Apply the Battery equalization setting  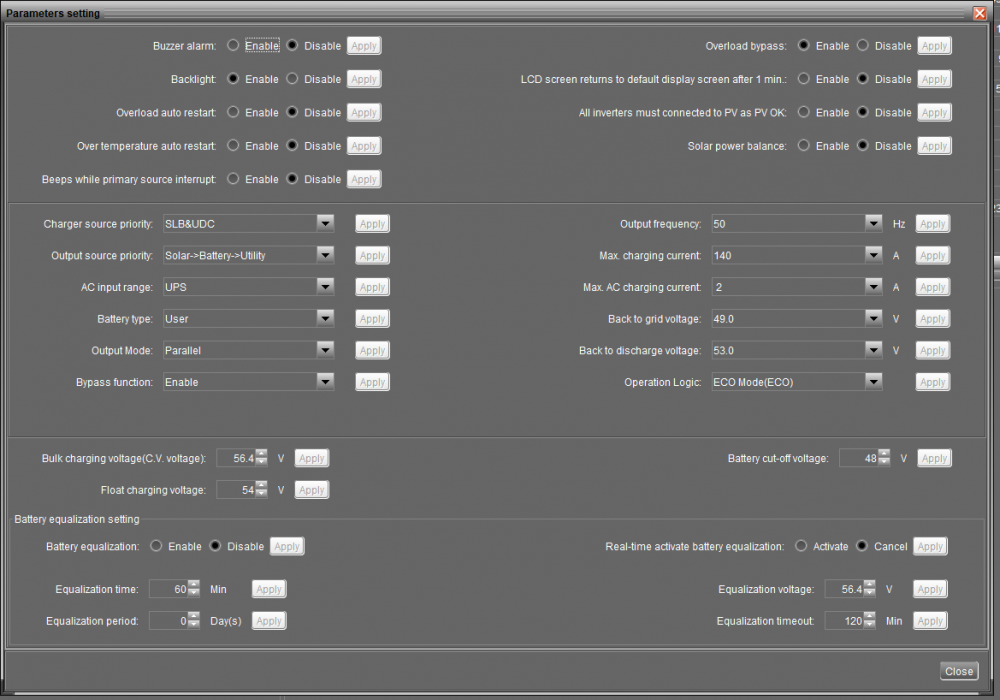pos(287,546)
